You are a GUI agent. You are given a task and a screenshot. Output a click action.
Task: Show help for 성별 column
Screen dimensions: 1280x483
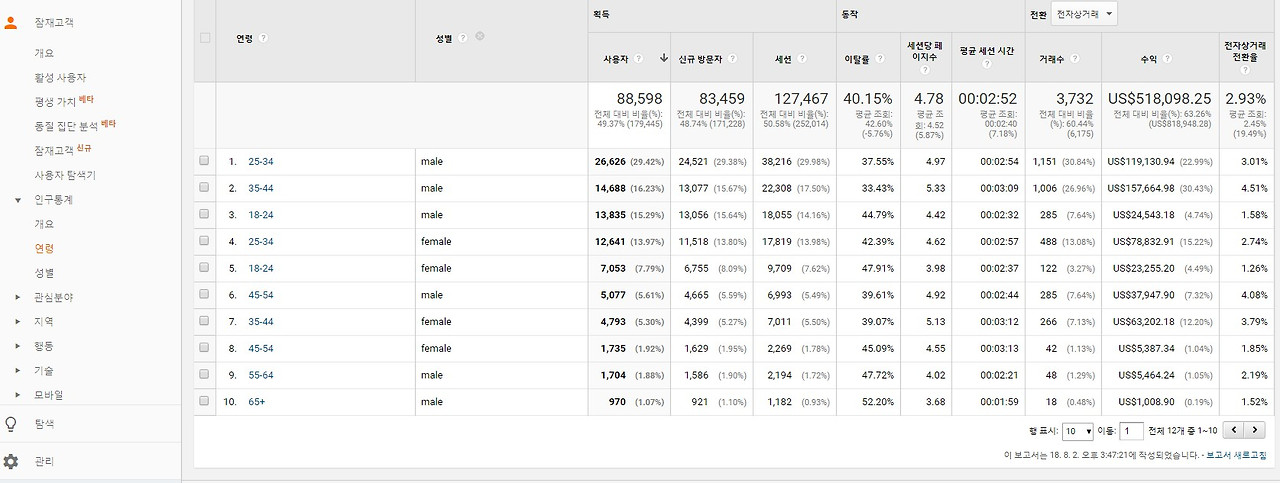tap(463, 38)
